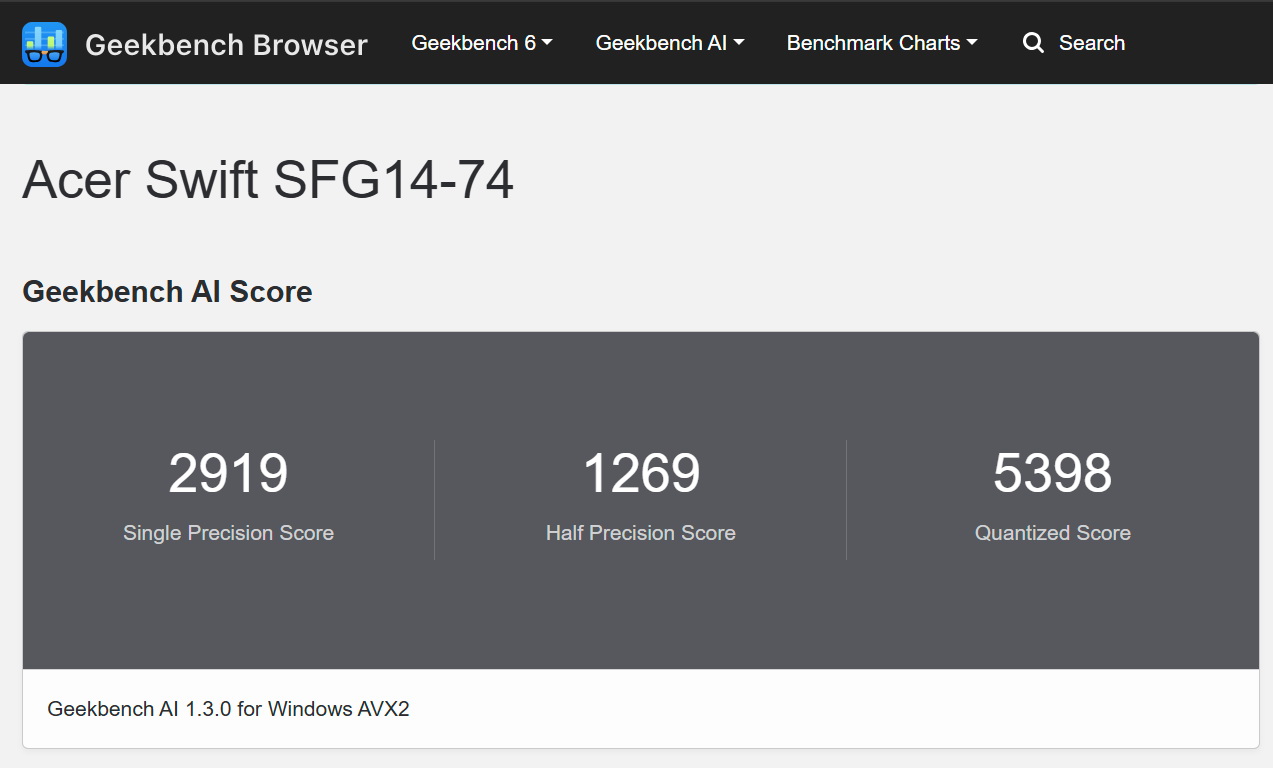Expand the Geekbench 6 dropdown menu

482,43
